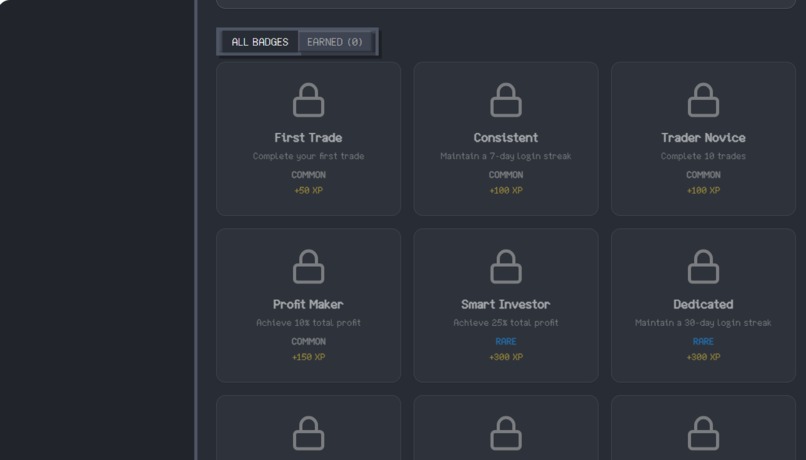
Task: Click the COMMON label on Trader Novice
Action: (x=703, y=175)
